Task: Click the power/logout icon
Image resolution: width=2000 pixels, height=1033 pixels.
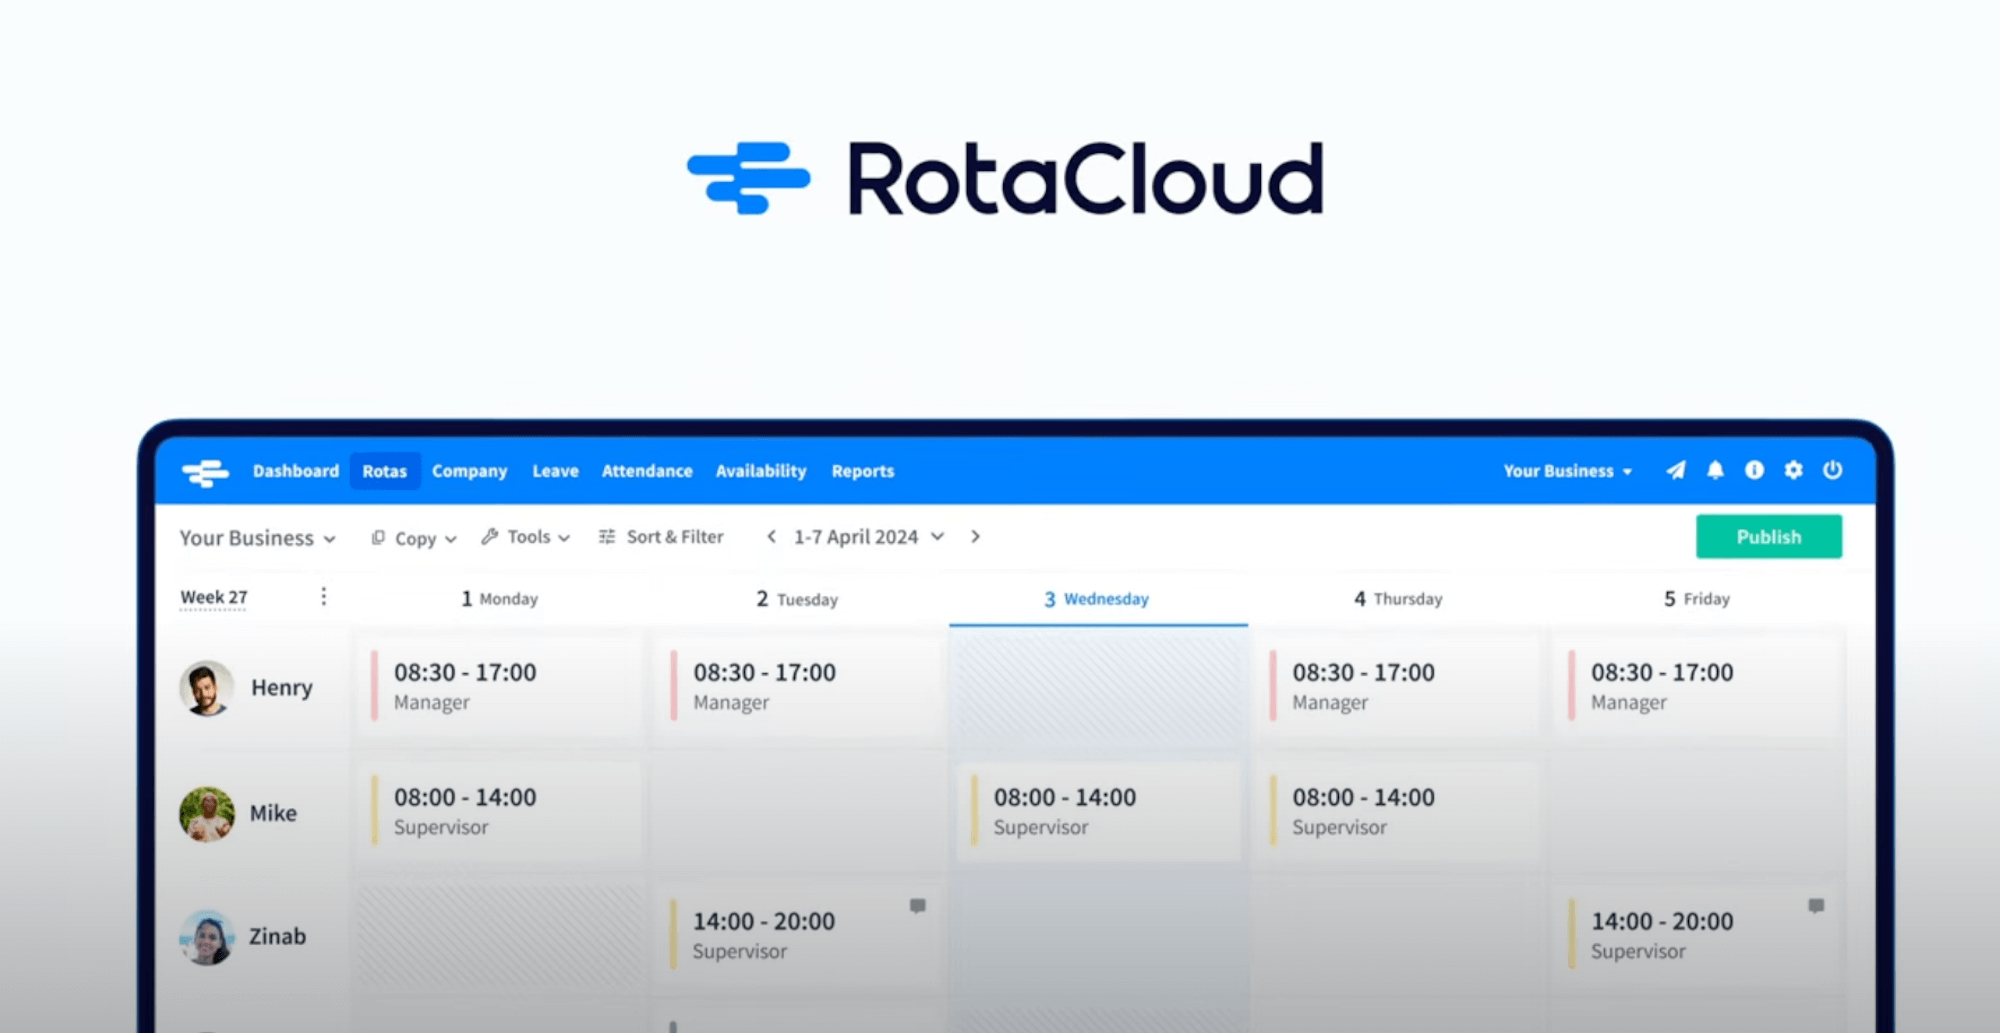Action: 1833,470
